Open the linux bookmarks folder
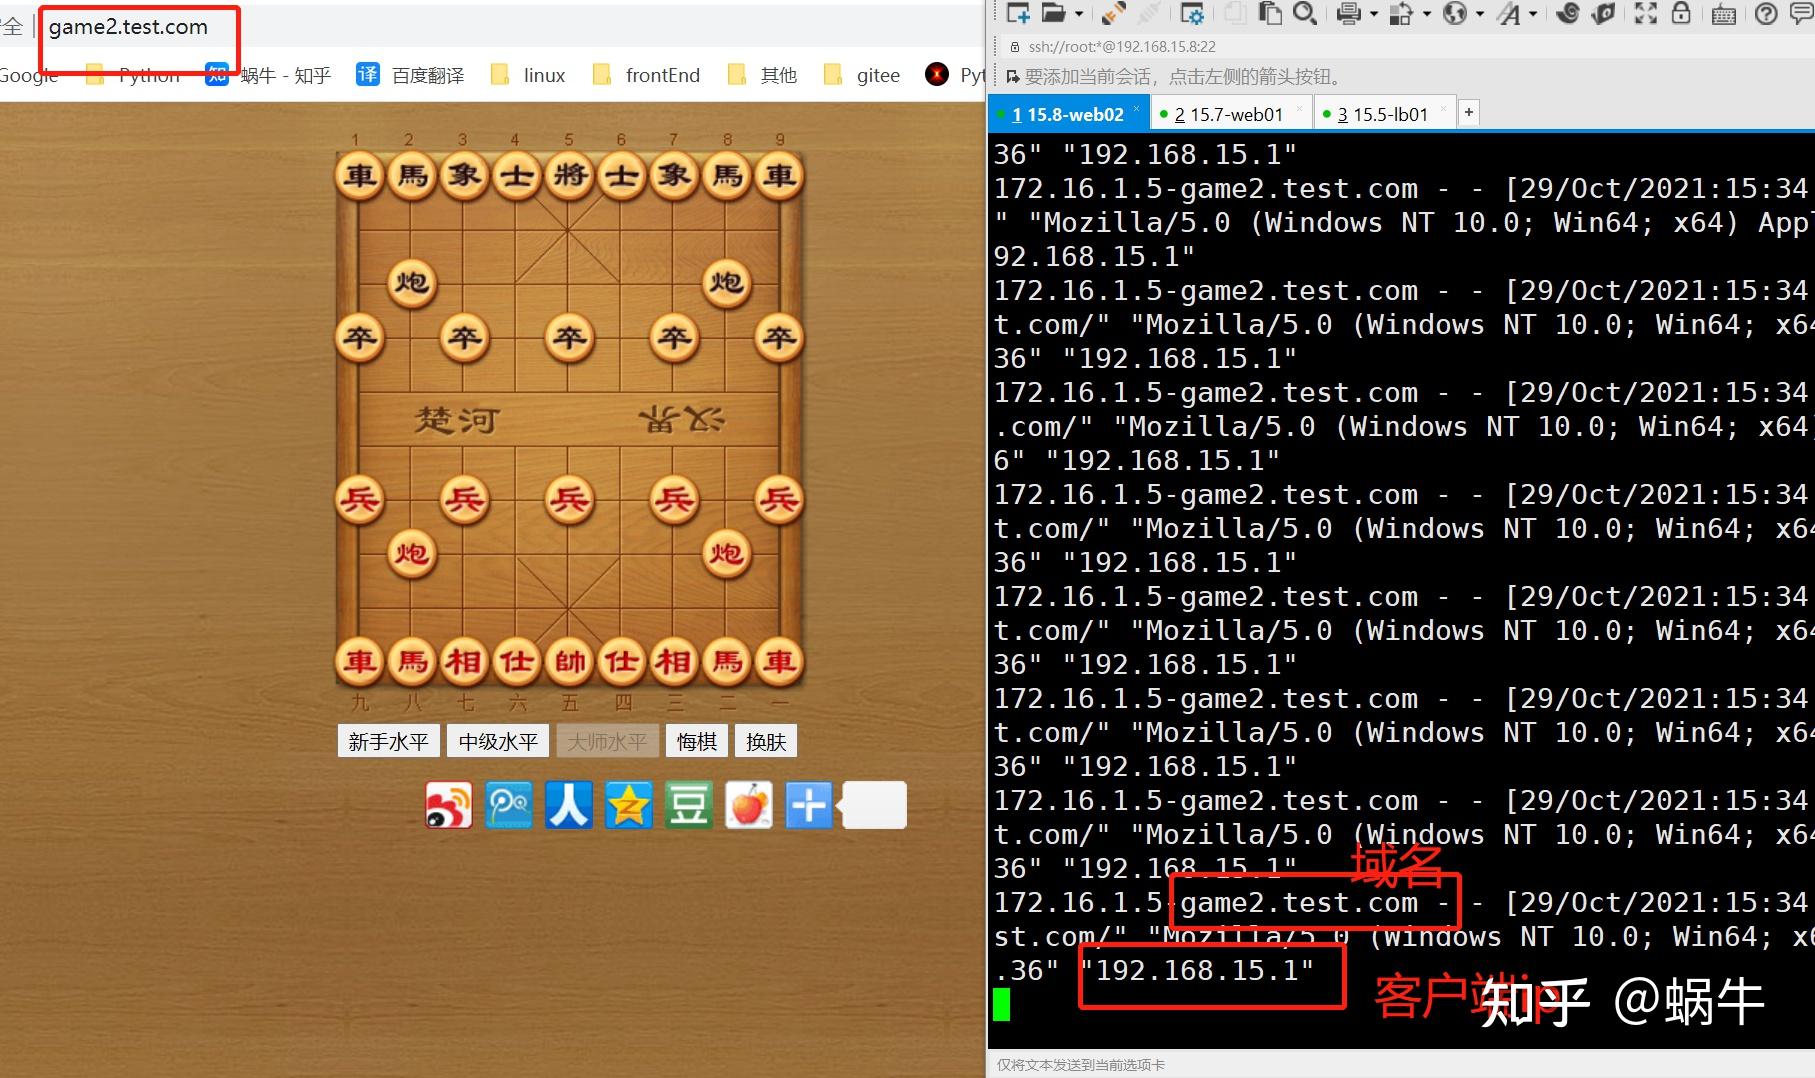This screenshot has height=1078, width=1815. point(528,75)
